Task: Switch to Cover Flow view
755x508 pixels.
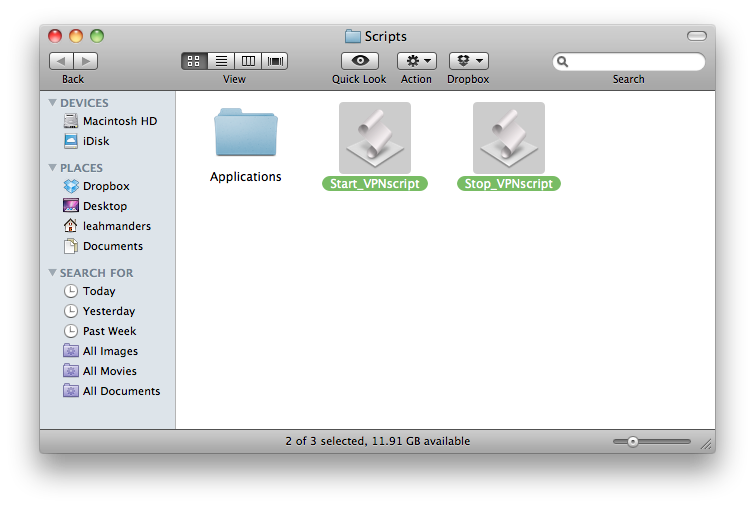Action: click(275, 61)
